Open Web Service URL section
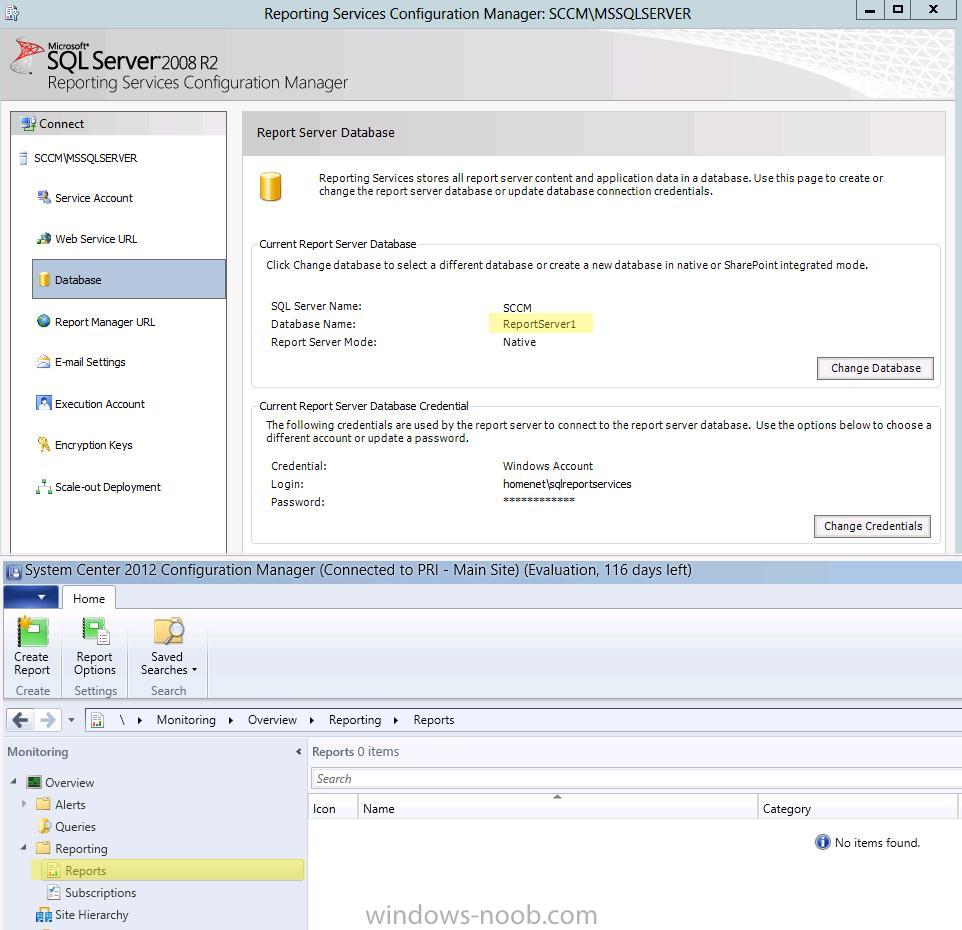This screenshot has width=962, height=930. (96, 239)
